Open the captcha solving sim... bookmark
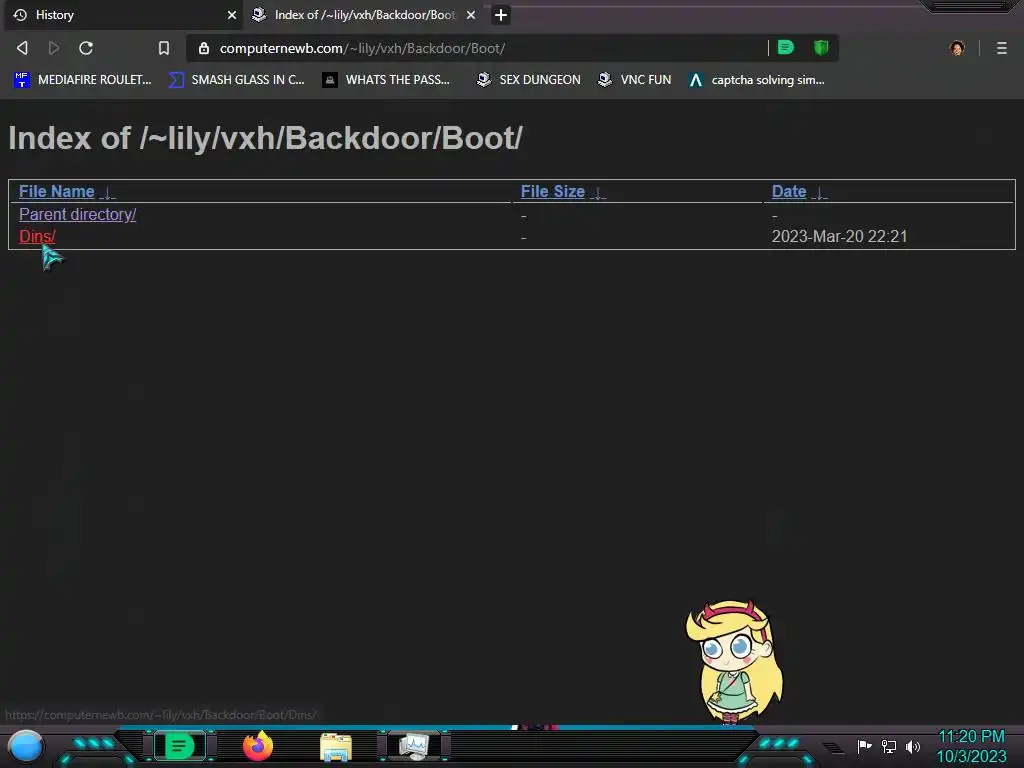 tap(756, 80)
